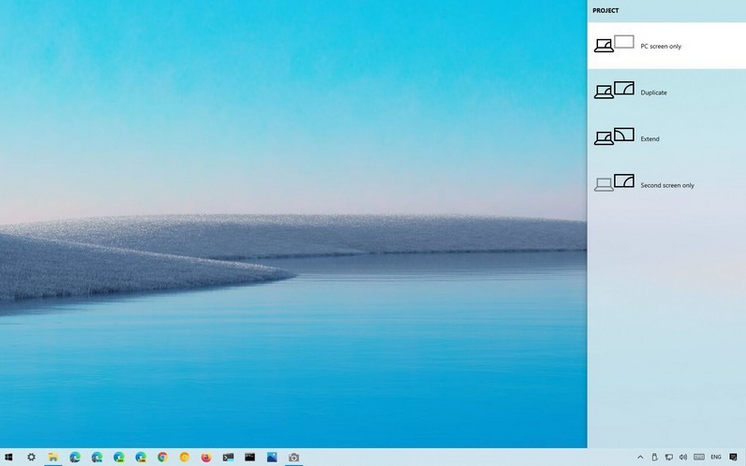This screenshot has height=466, width=746.
Task: Launch File Explorer from the taskbar
Action: pos(53,457)
